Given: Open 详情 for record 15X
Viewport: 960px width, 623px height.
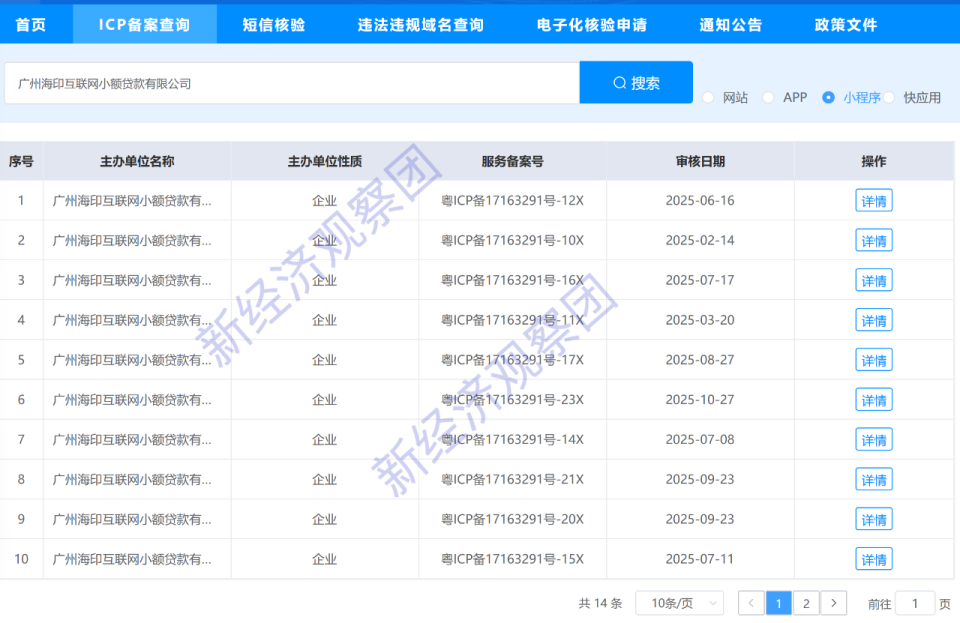Looking at the screenshot, I should click(874, 559).
